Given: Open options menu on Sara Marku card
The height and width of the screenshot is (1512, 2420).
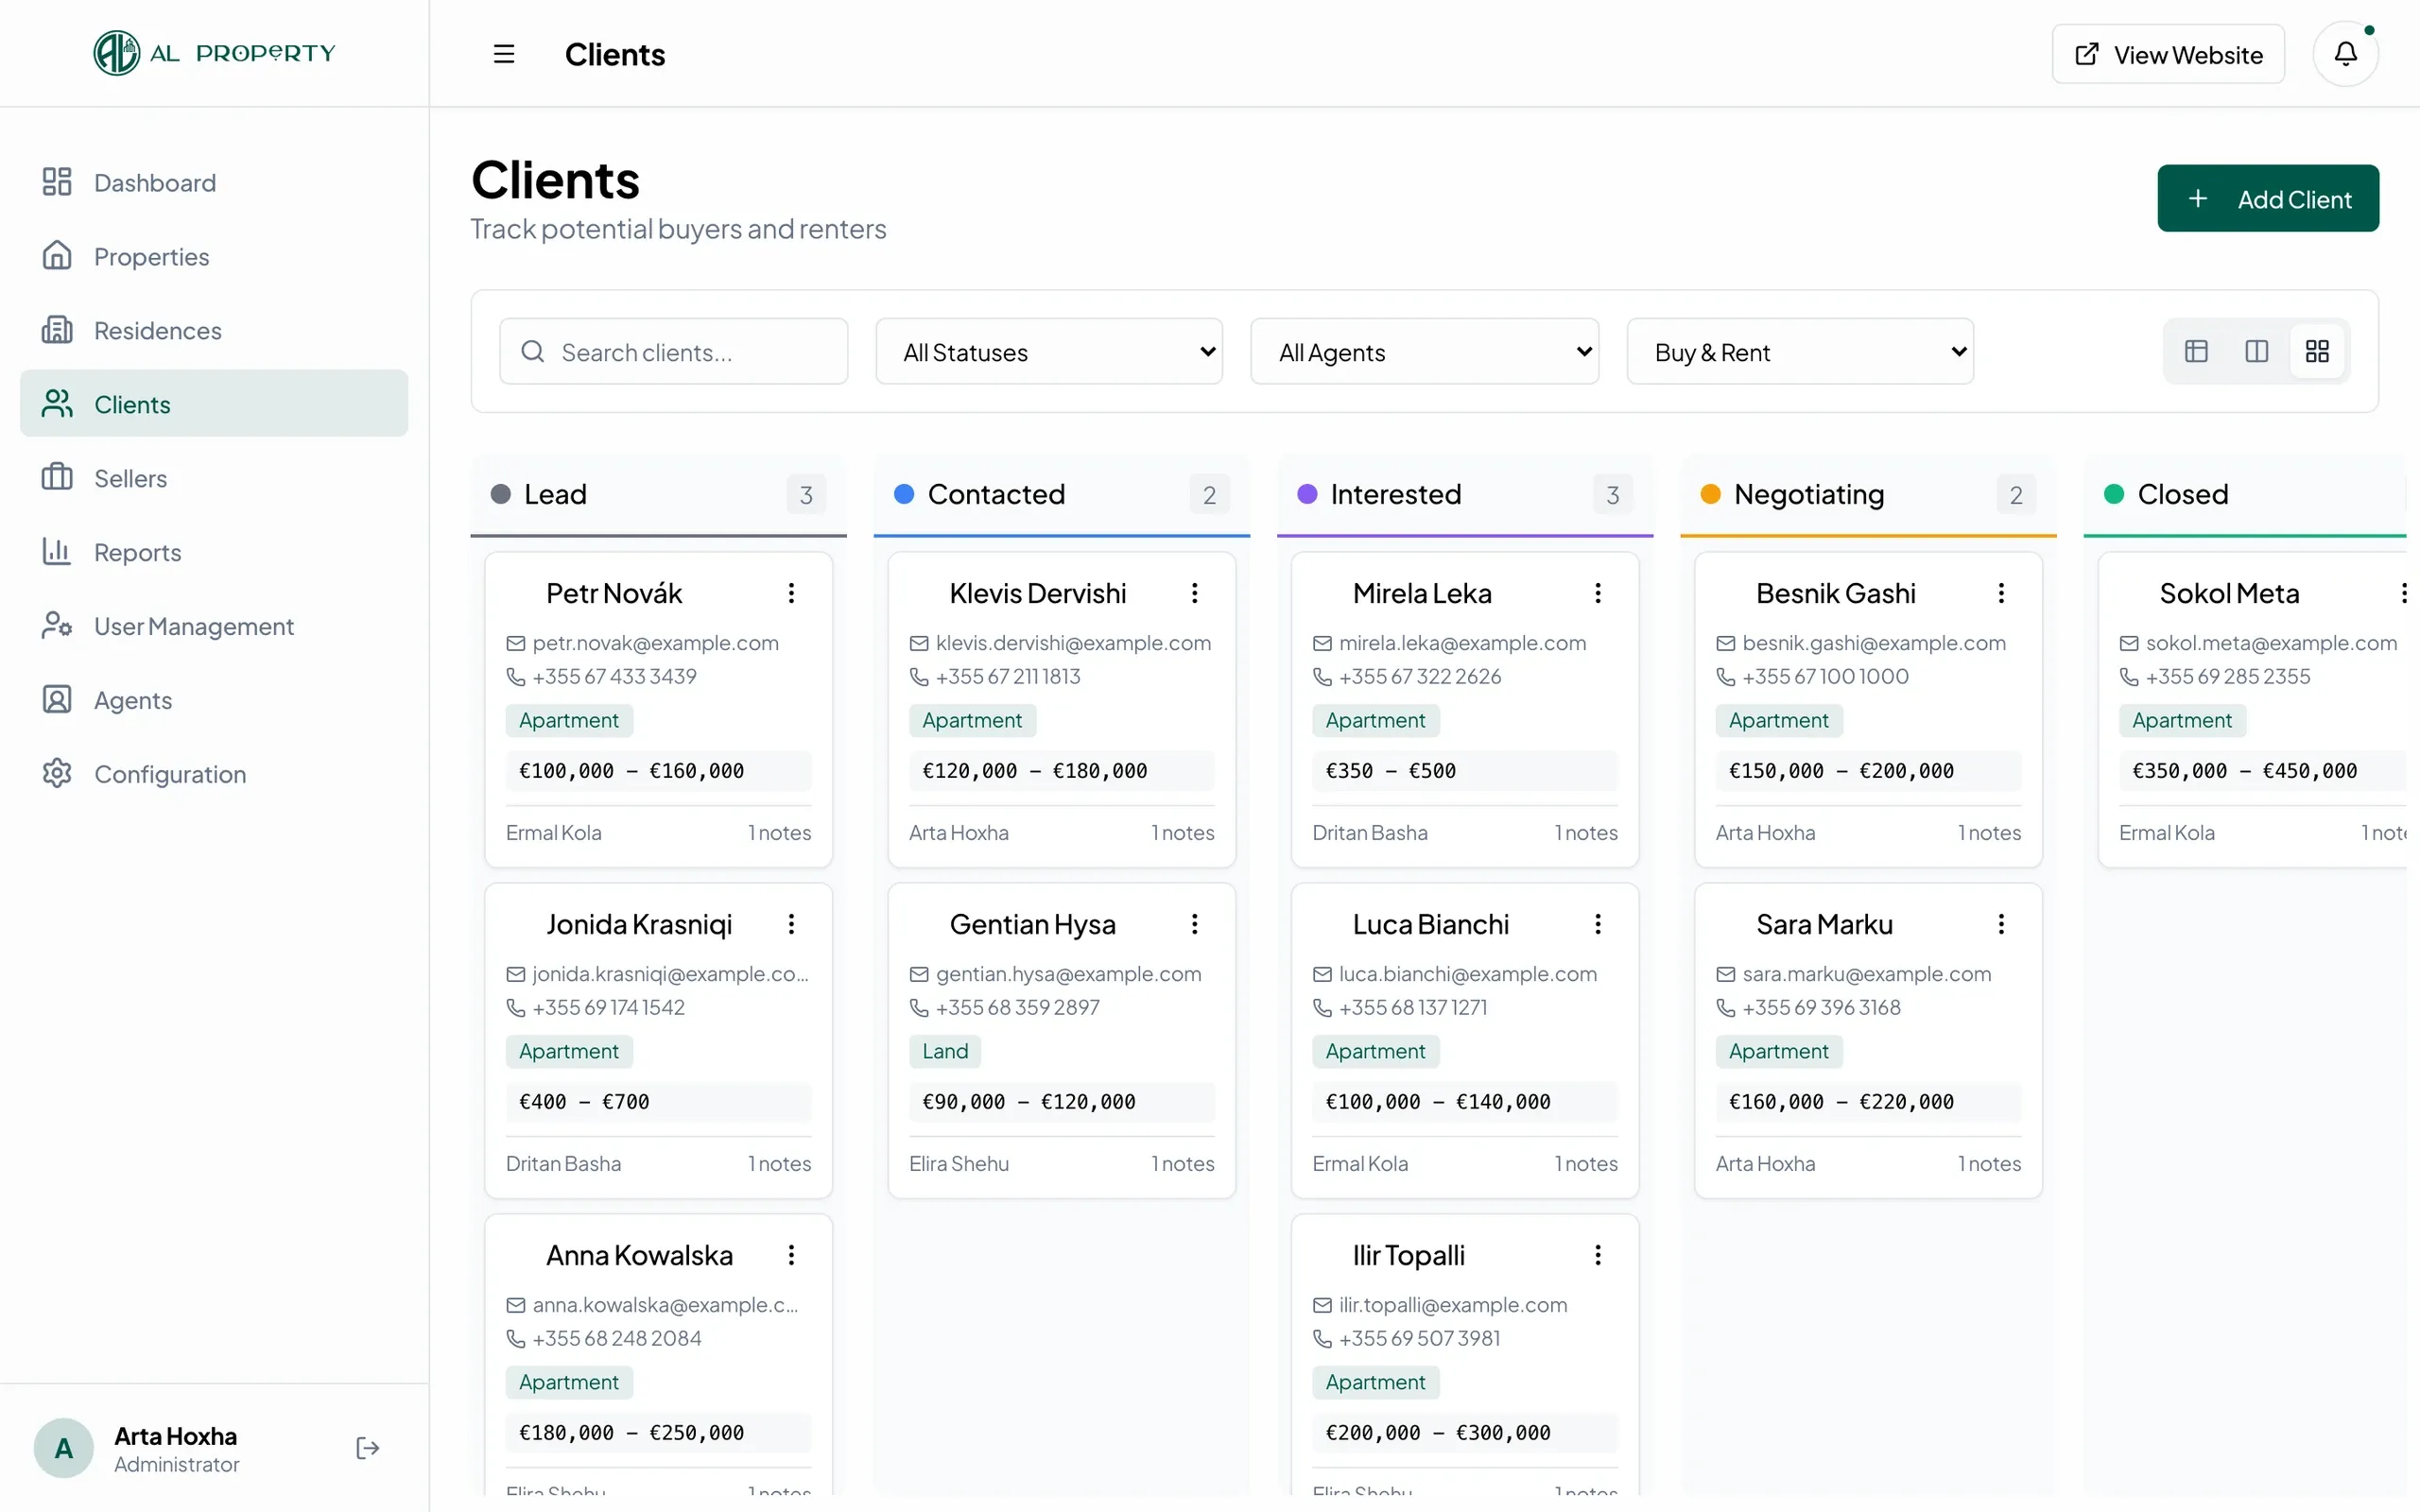Looking at the screenshot, I should (2000, 924).
